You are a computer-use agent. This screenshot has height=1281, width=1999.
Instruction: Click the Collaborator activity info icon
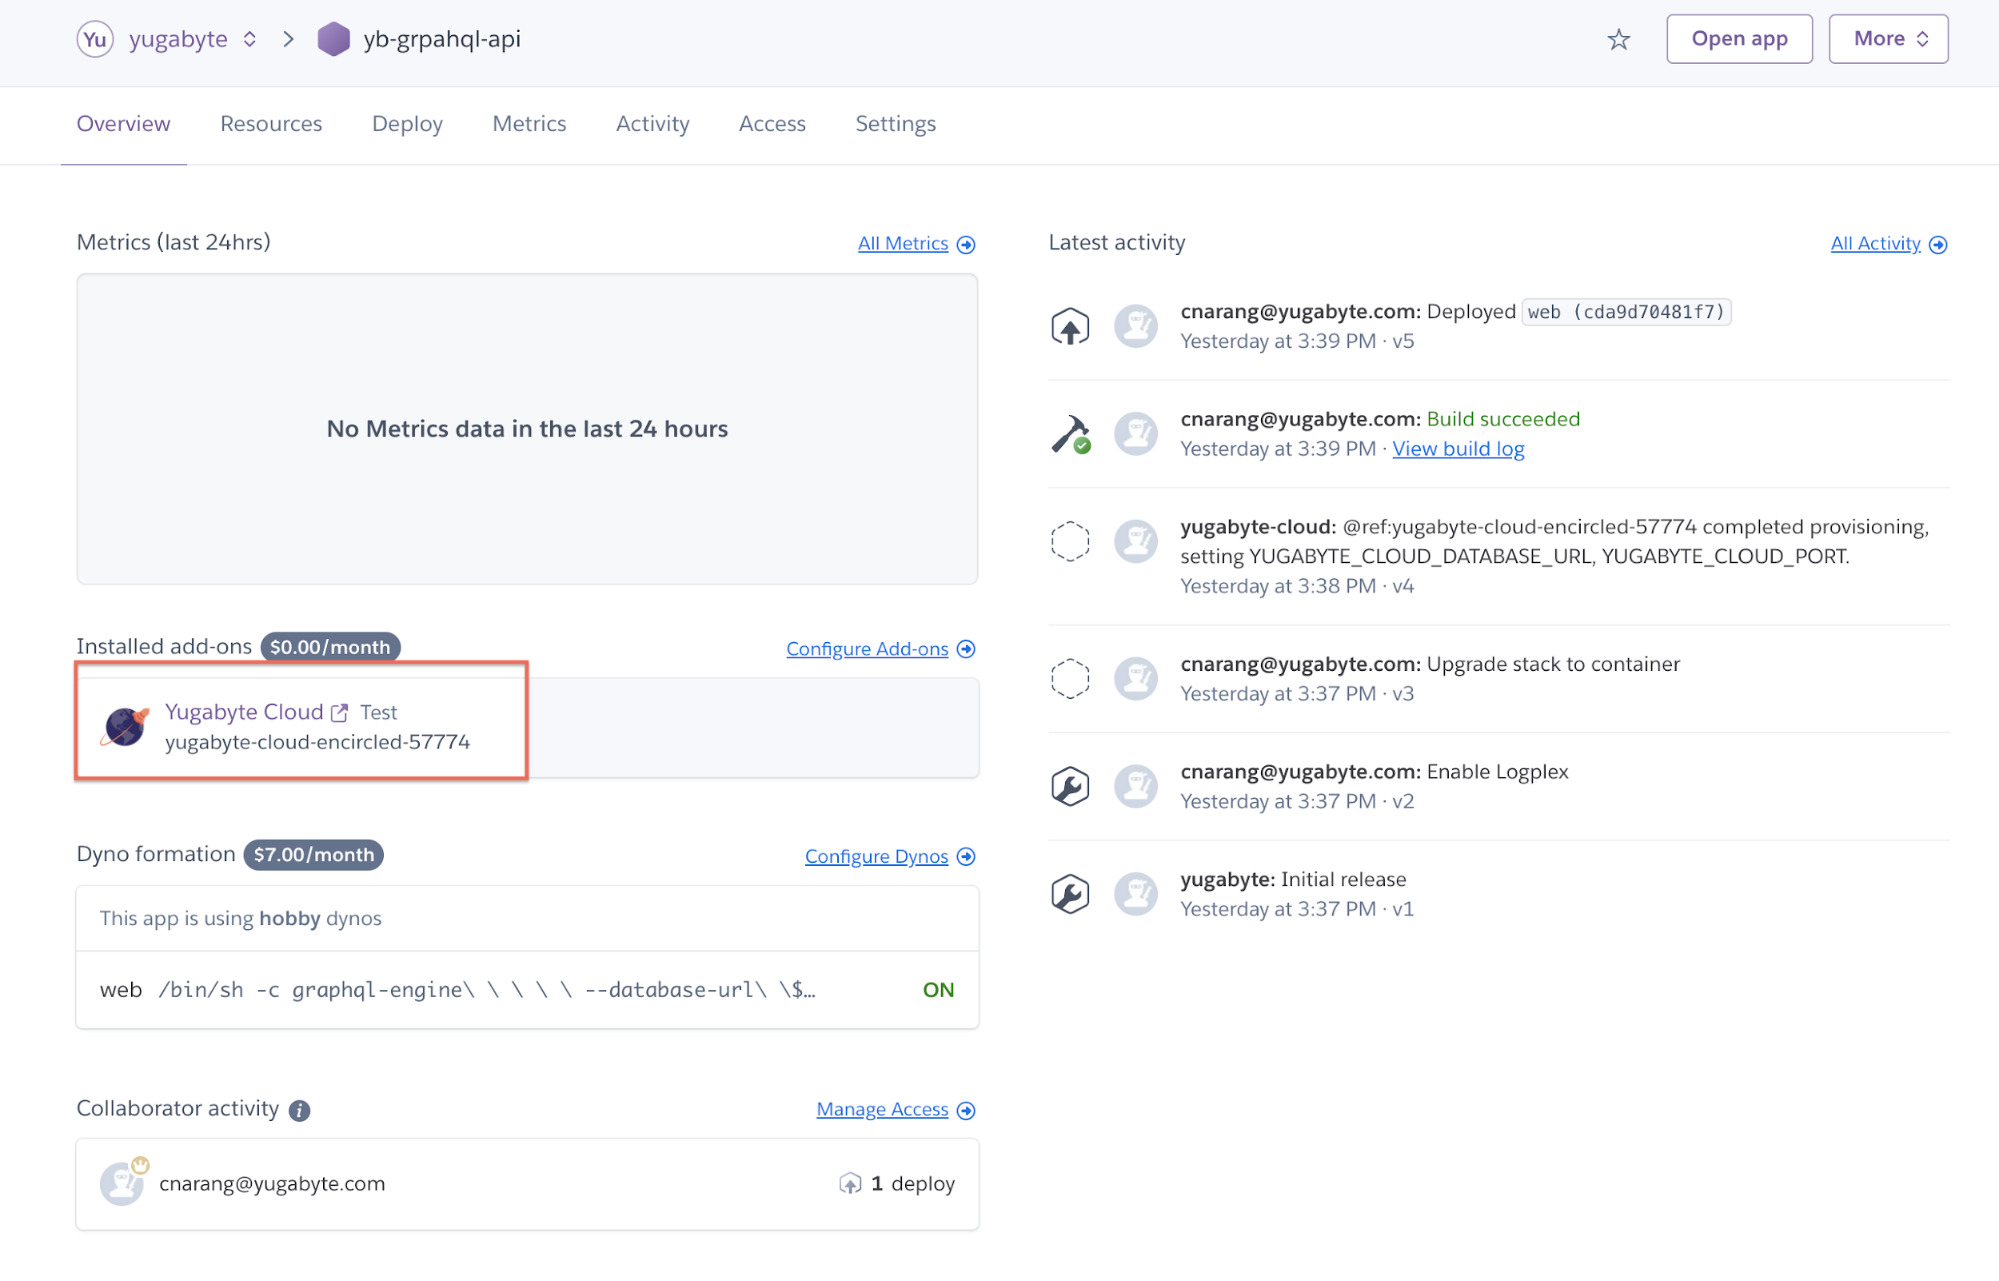point(299,1110)
